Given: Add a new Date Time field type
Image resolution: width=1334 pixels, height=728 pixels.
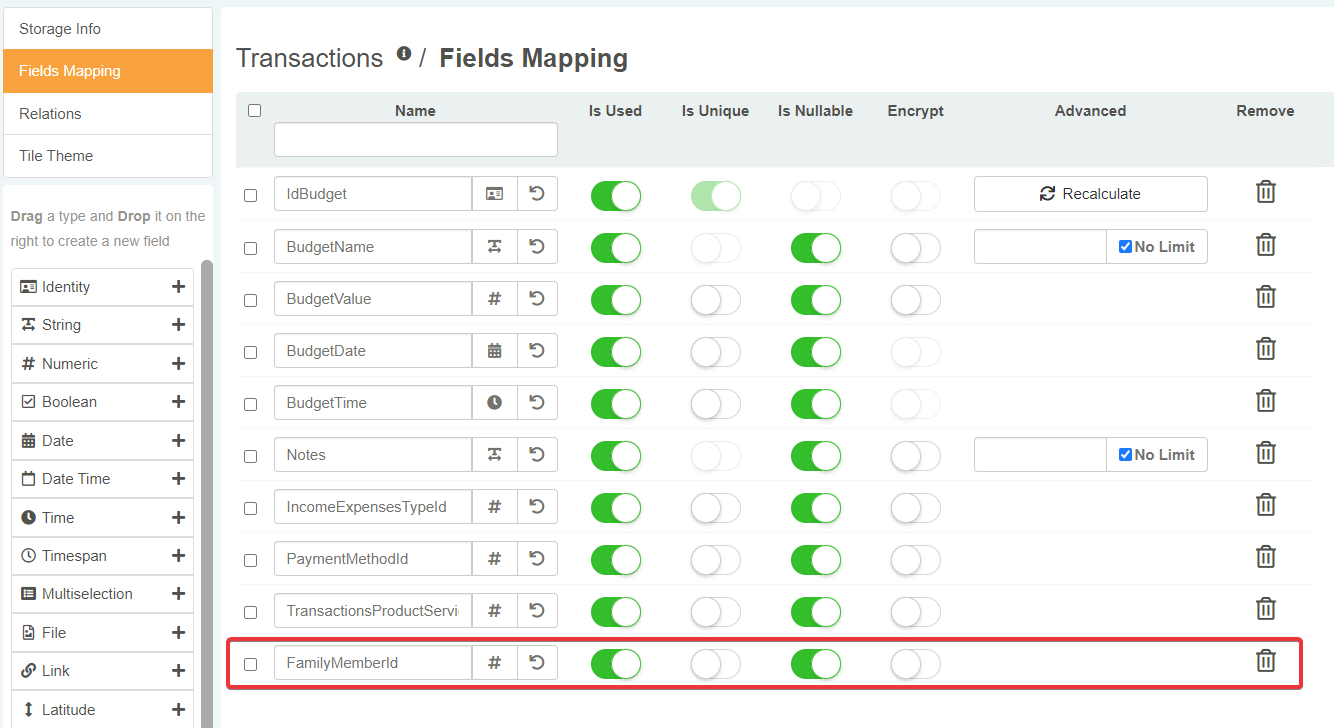Looking at the screenshot, I should point(178,479).
